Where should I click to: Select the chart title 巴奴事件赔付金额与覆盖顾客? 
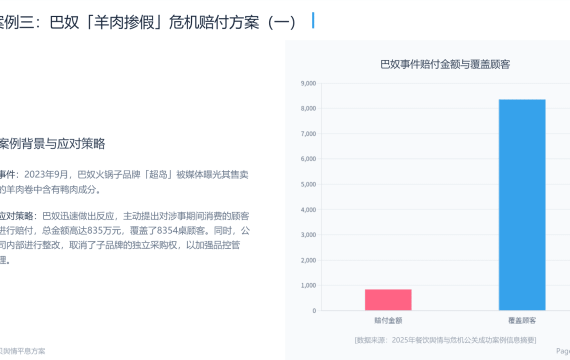pyautogui.click(x=445, y=64)
